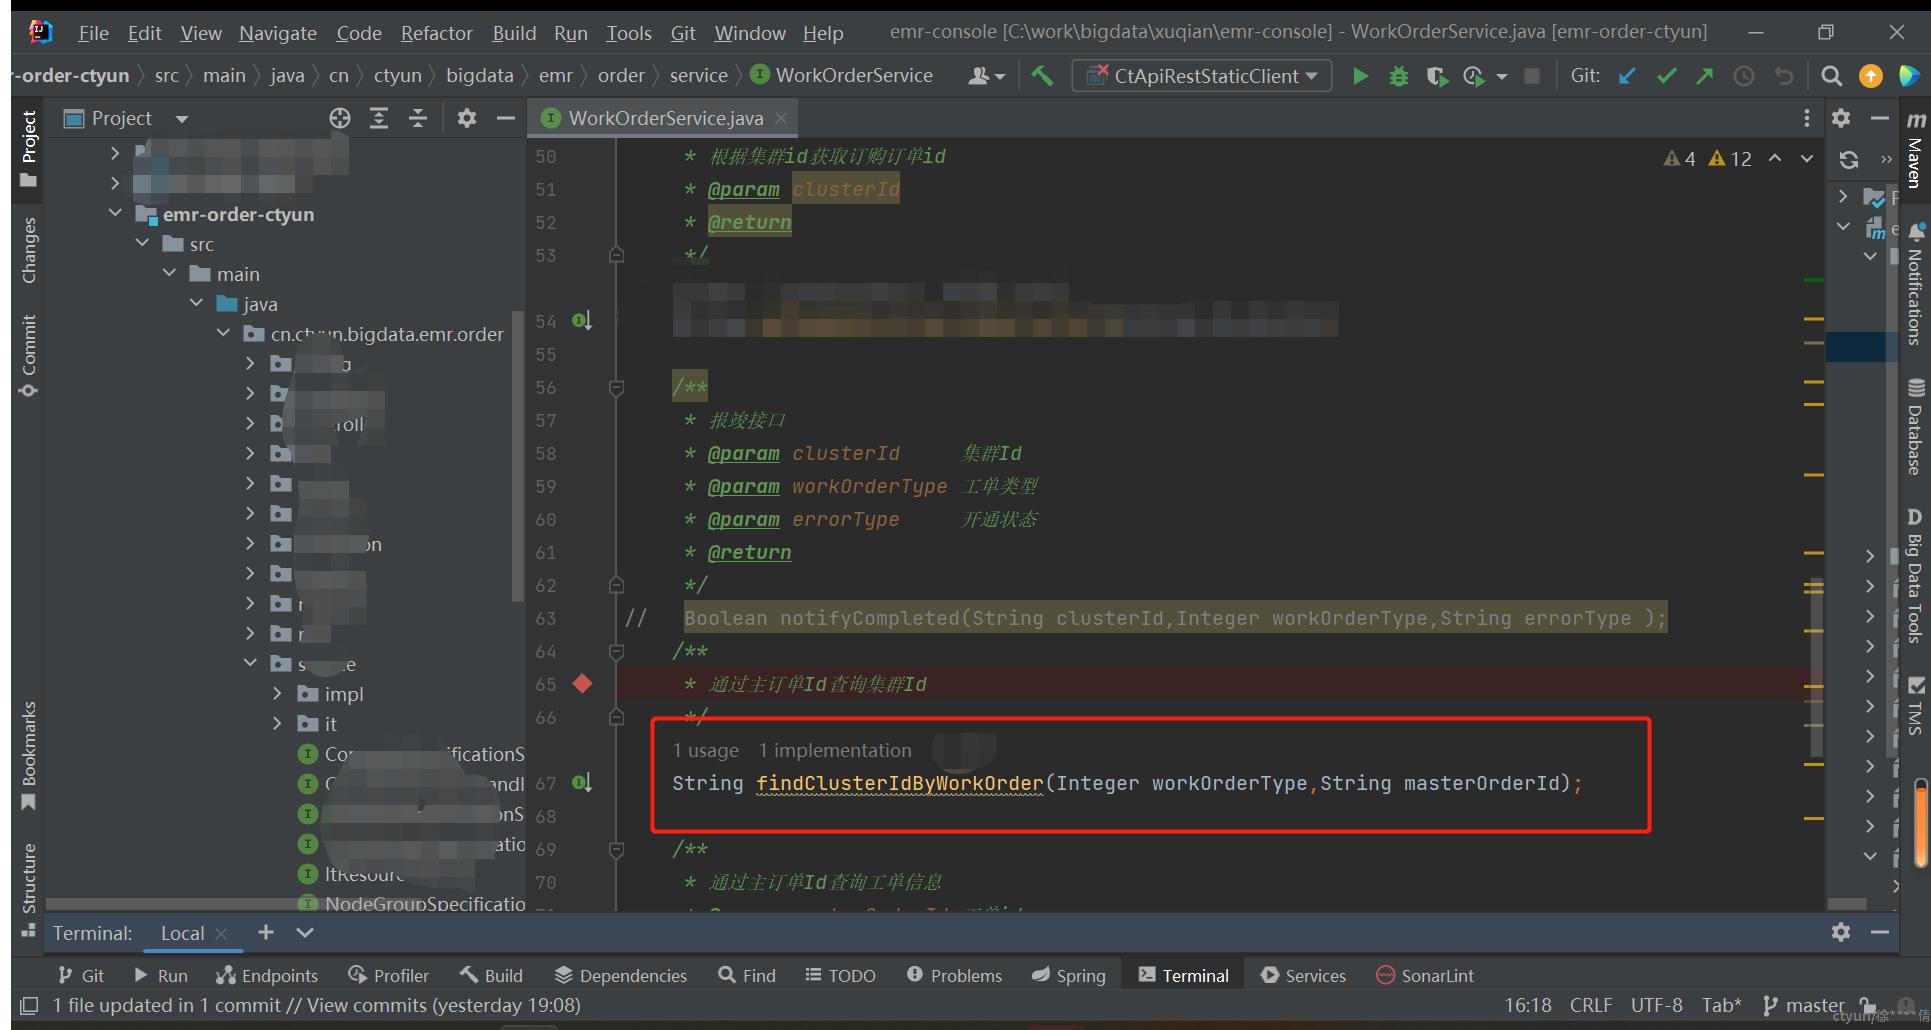1931x1030 pixels.
Task: Open the Navigate menu
Action: pos(277,33)
